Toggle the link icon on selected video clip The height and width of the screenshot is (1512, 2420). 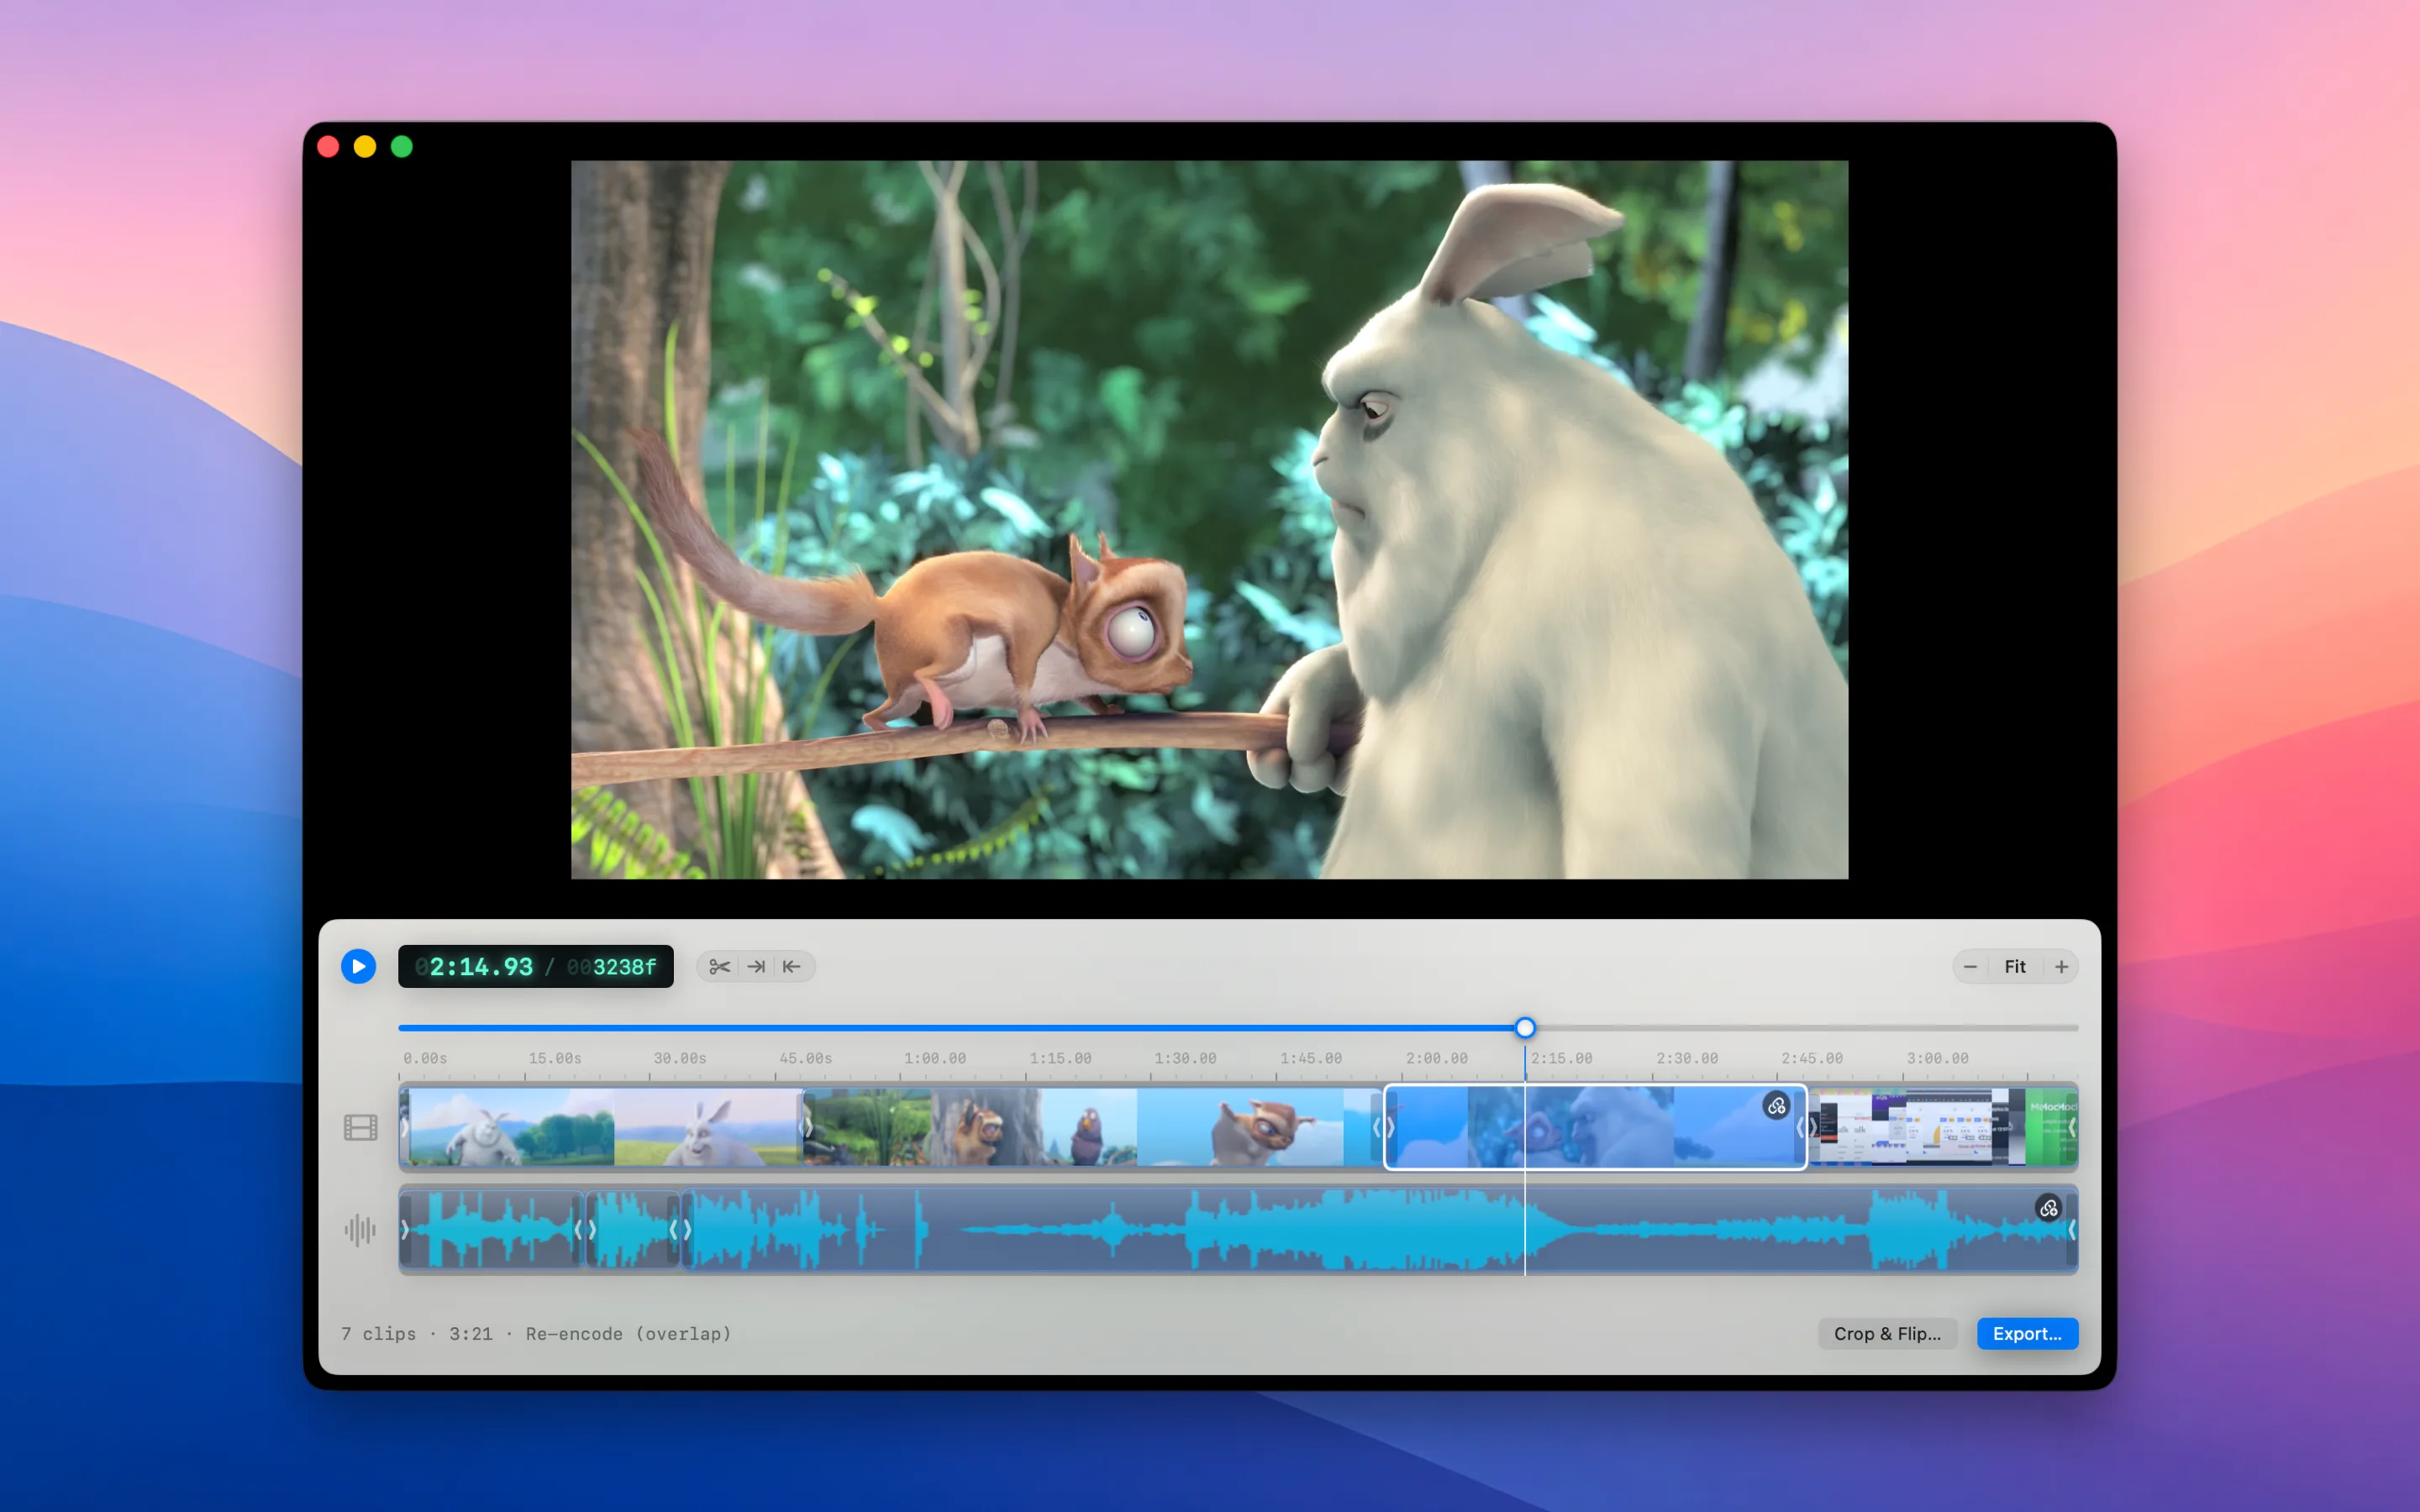pyautogui.click(x=1776, y=1106)
